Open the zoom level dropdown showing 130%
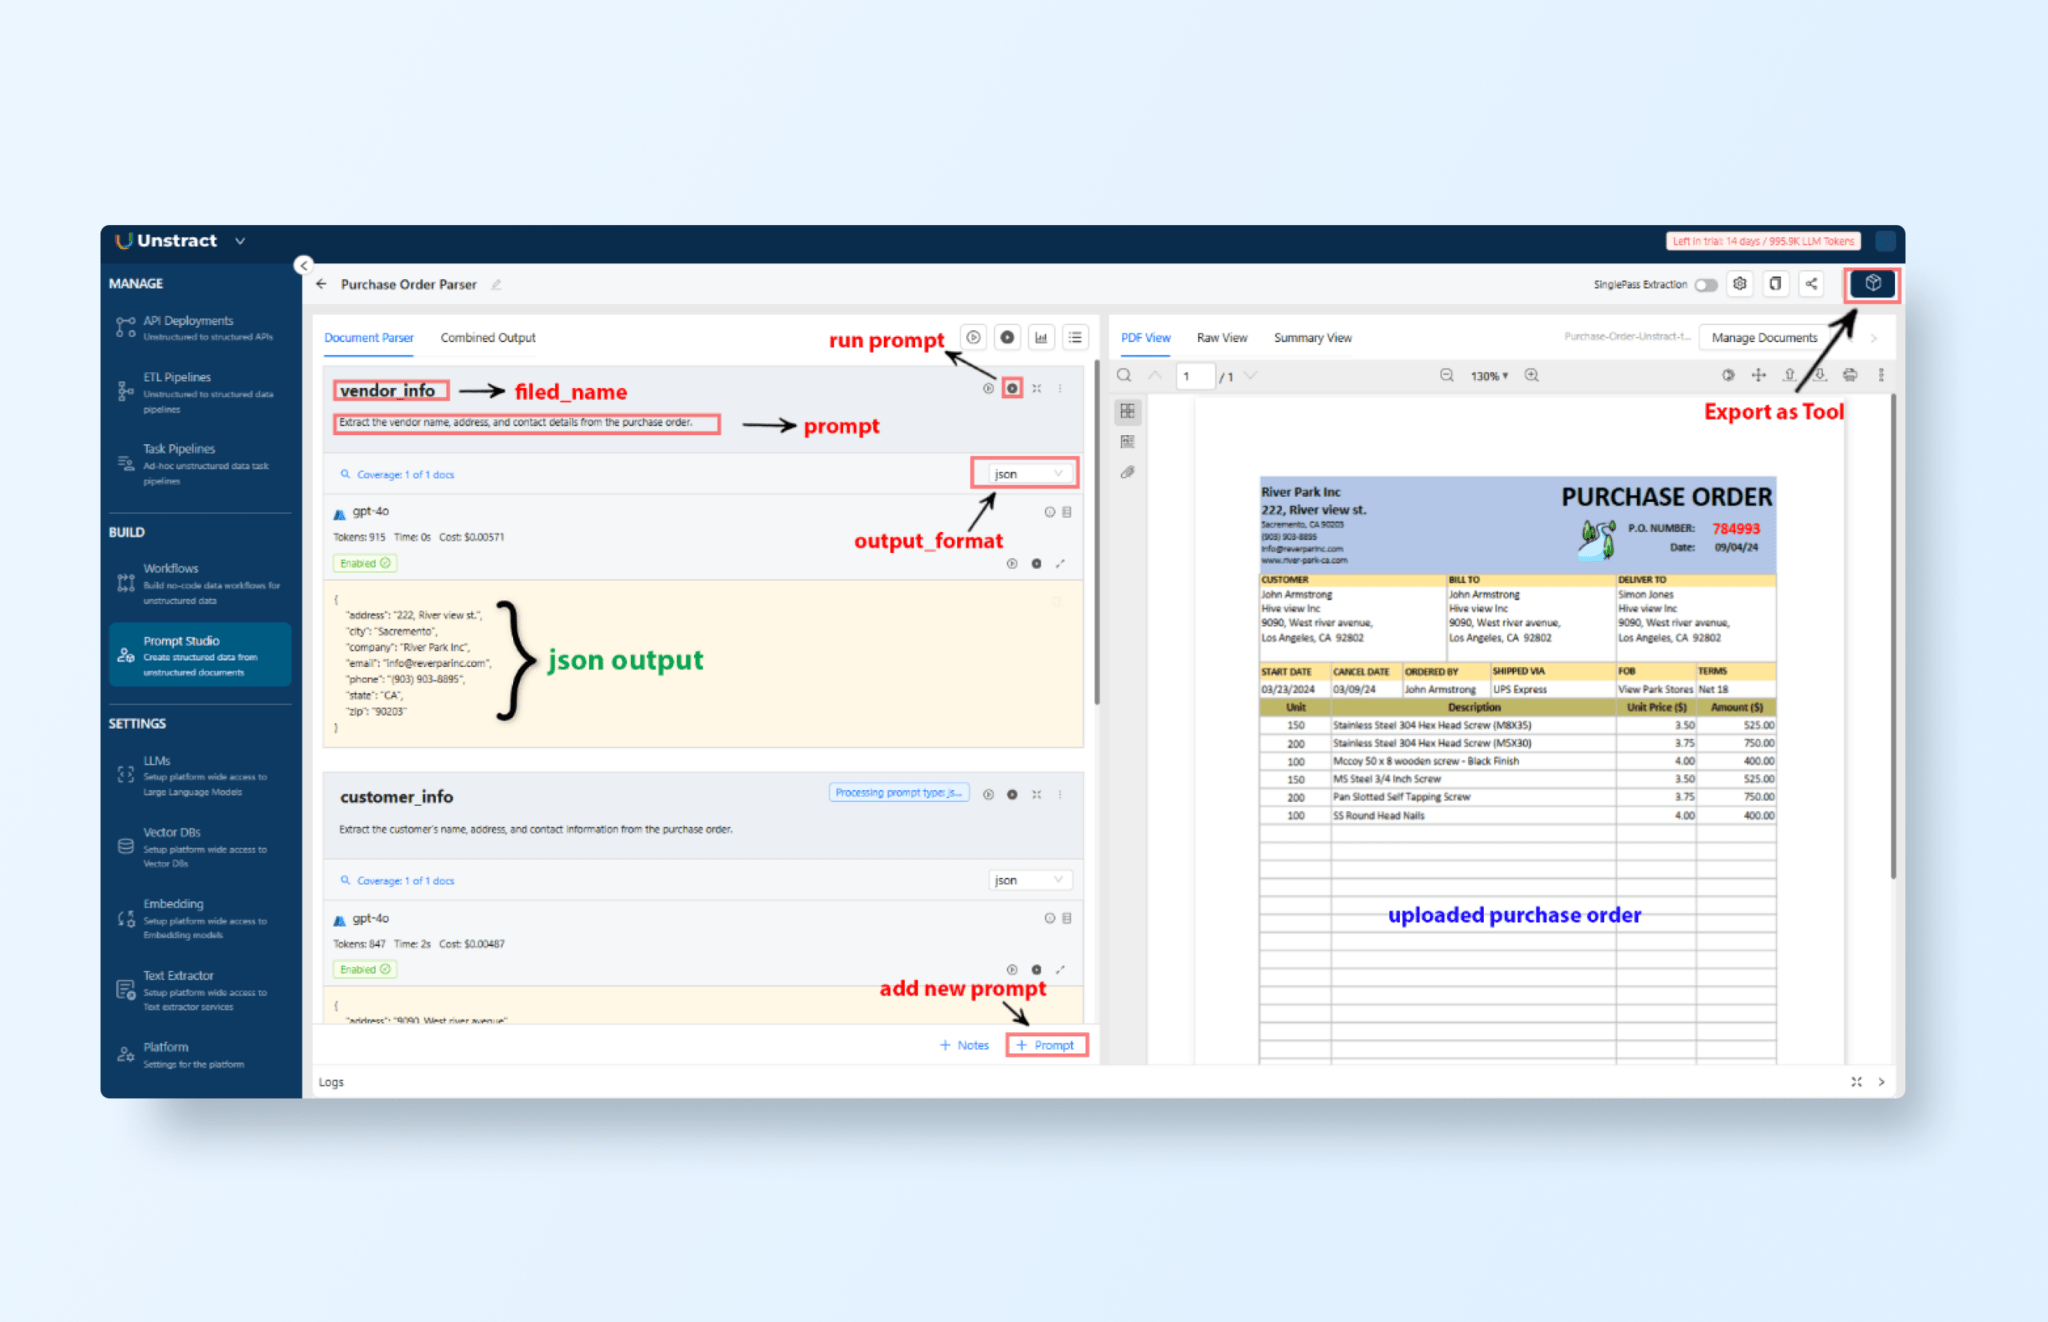The height and width of the screenshot is (1322, 2048). 1489,376
